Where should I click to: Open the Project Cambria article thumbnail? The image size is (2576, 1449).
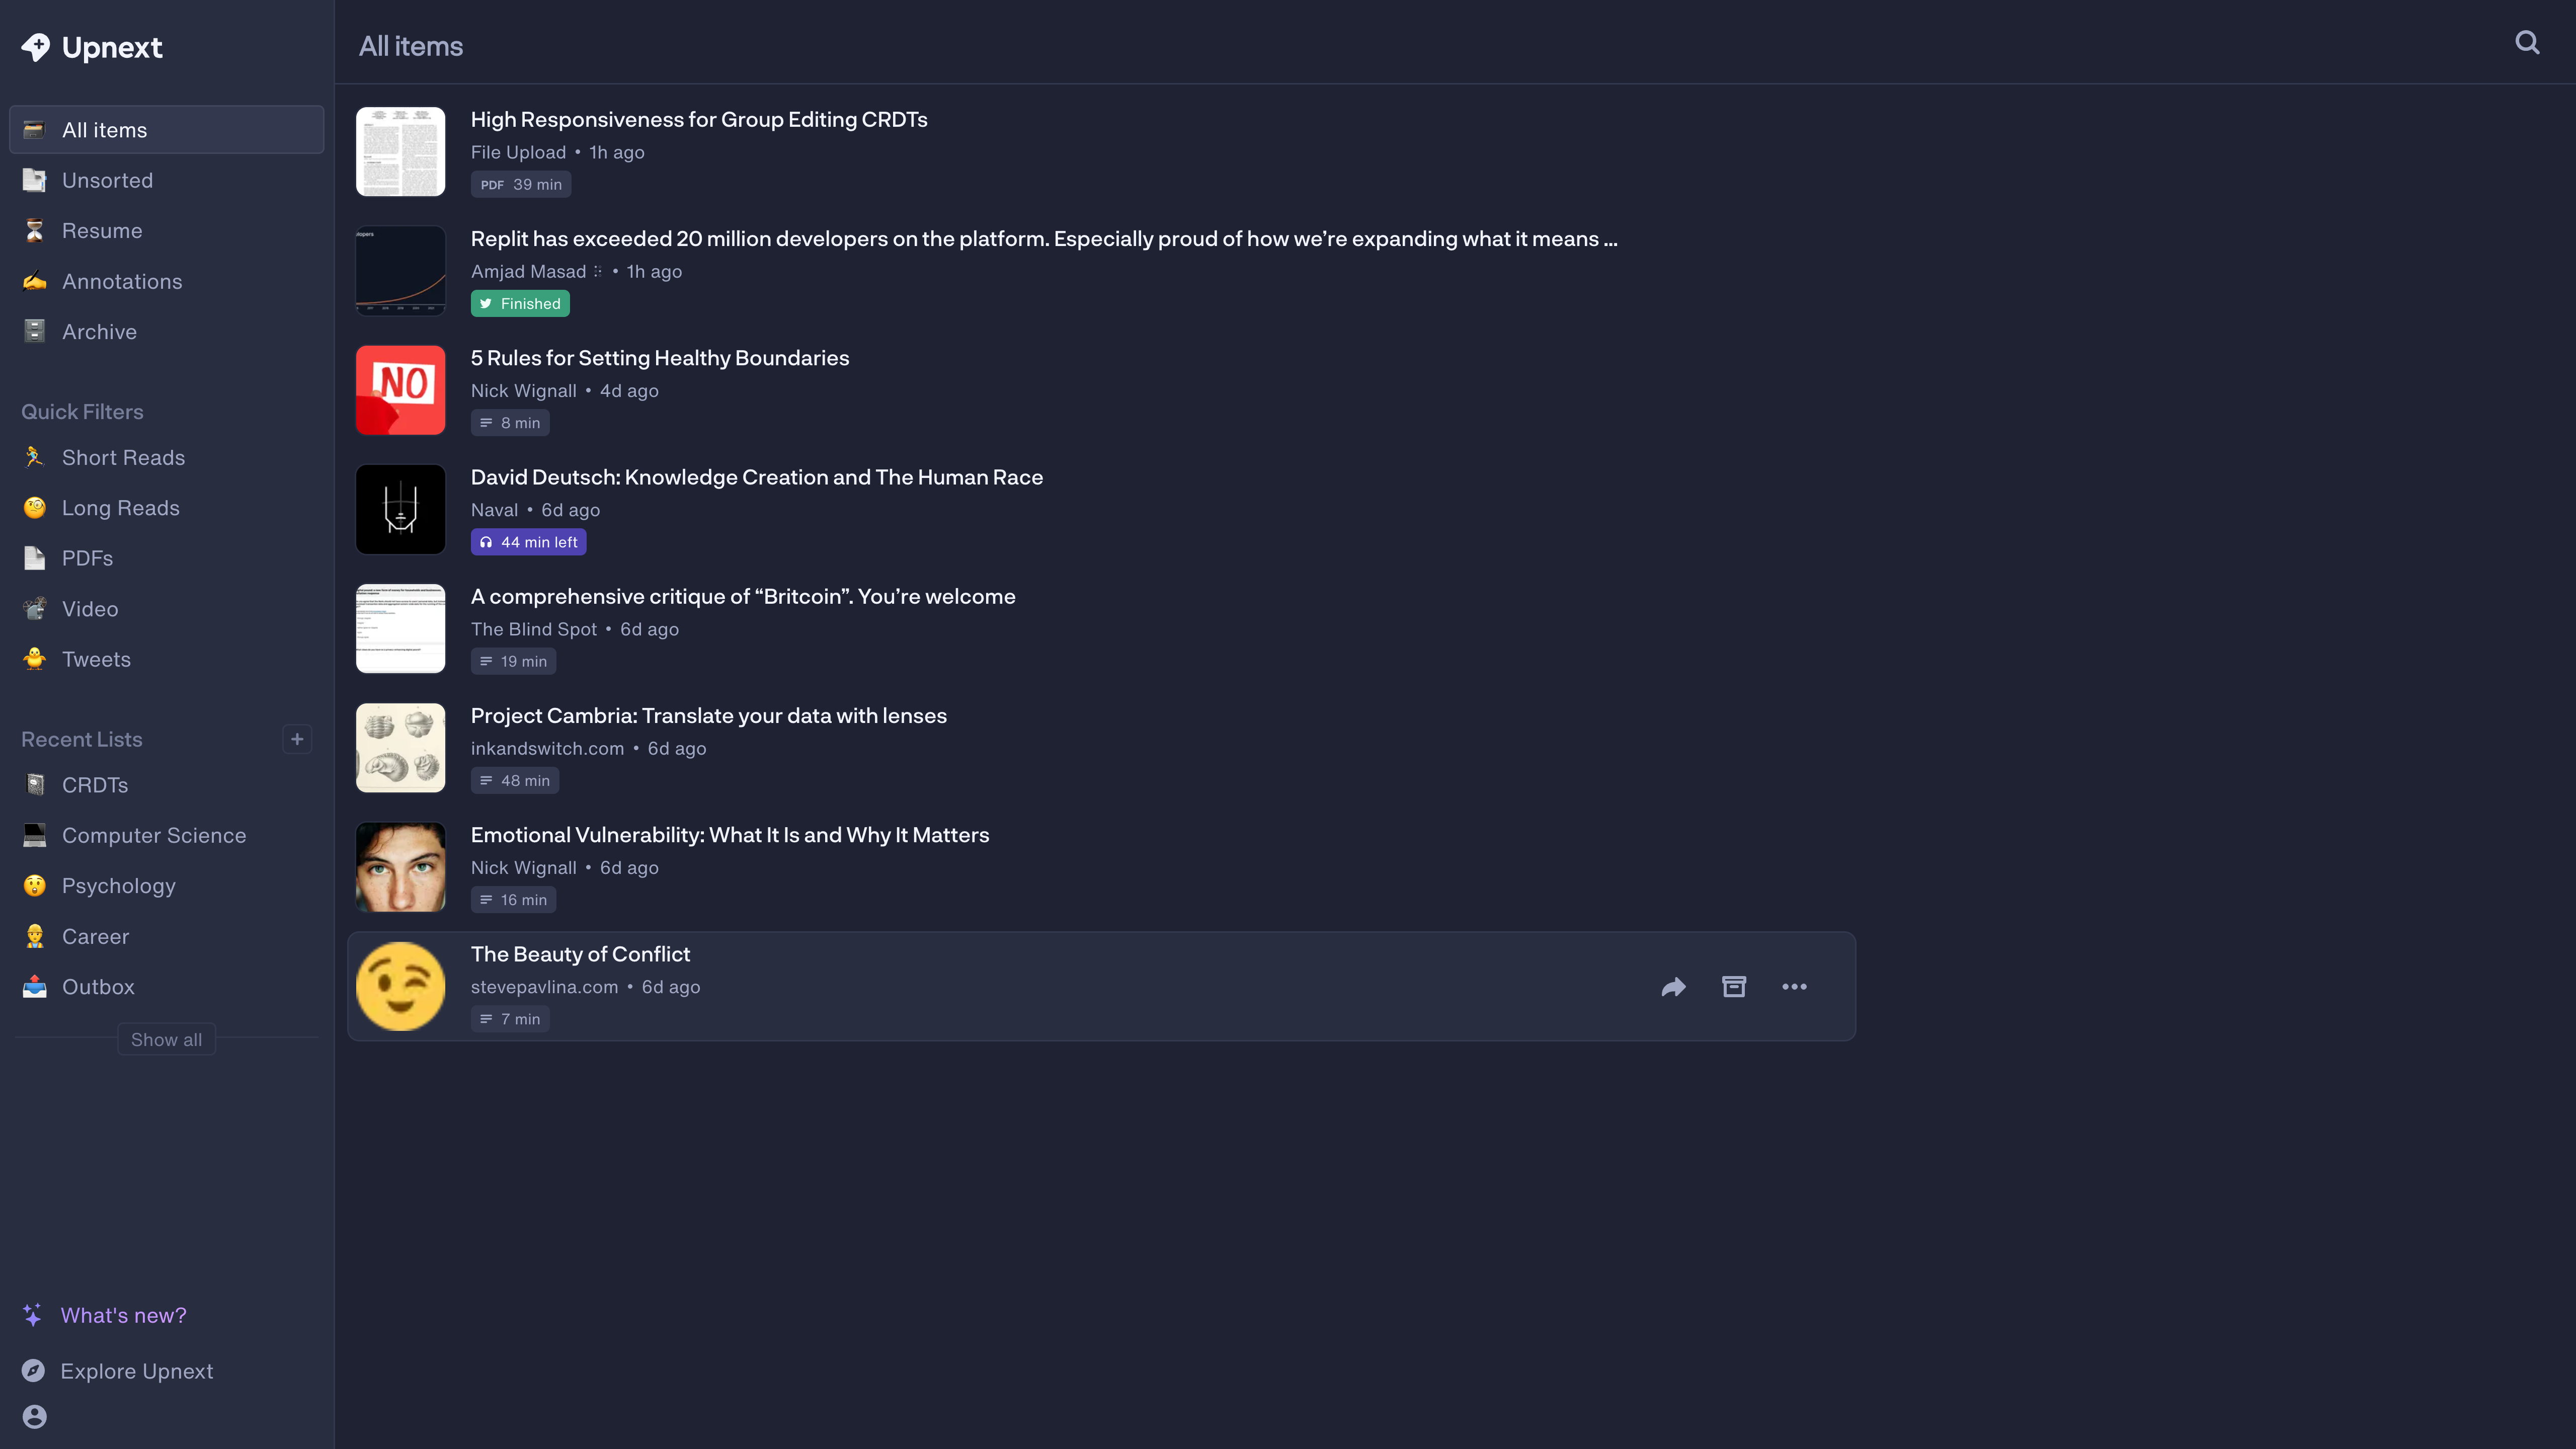[400, 747]
